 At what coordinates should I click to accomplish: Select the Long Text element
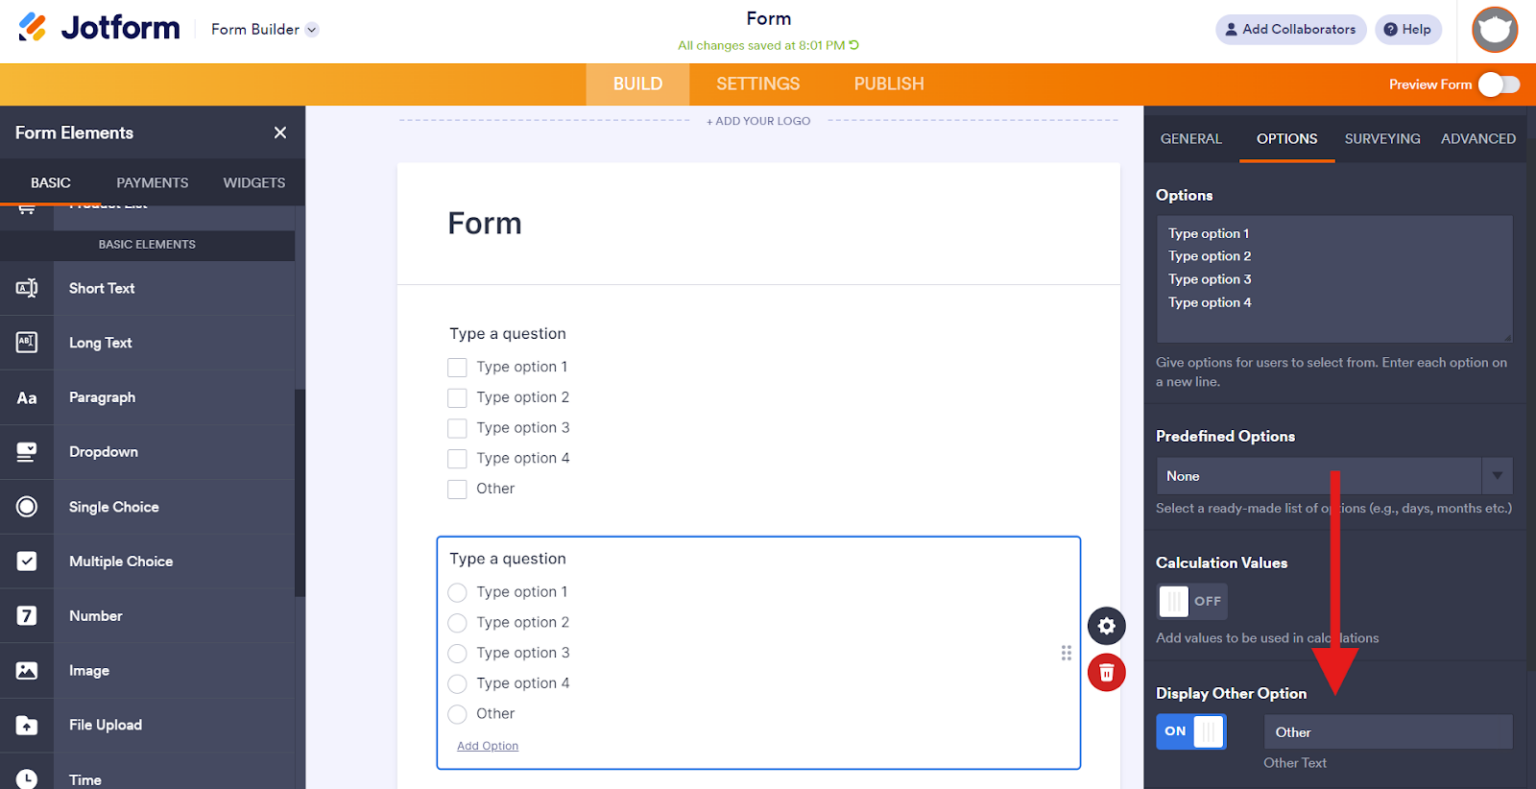click(x=100, y=342)
